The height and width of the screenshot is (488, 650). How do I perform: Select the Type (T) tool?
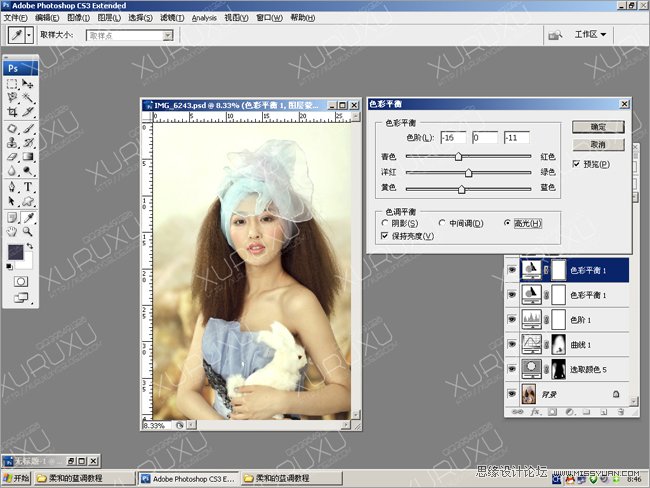(x=28, y=186)
